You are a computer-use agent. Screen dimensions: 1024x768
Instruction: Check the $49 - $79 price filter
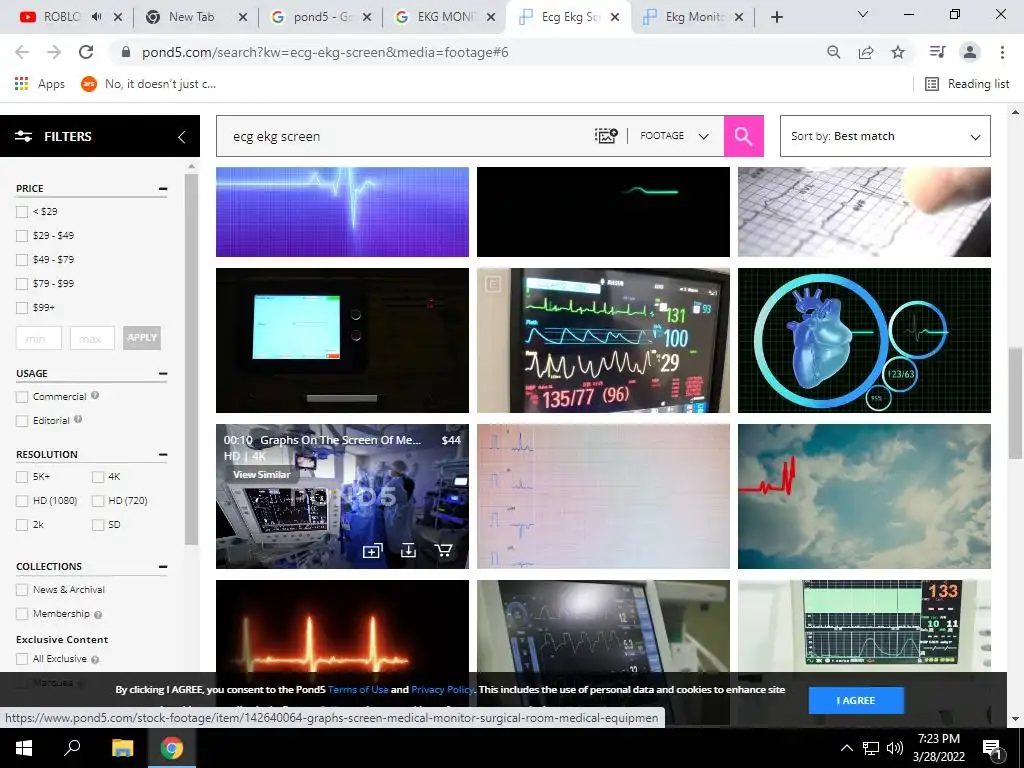point(22,260)
